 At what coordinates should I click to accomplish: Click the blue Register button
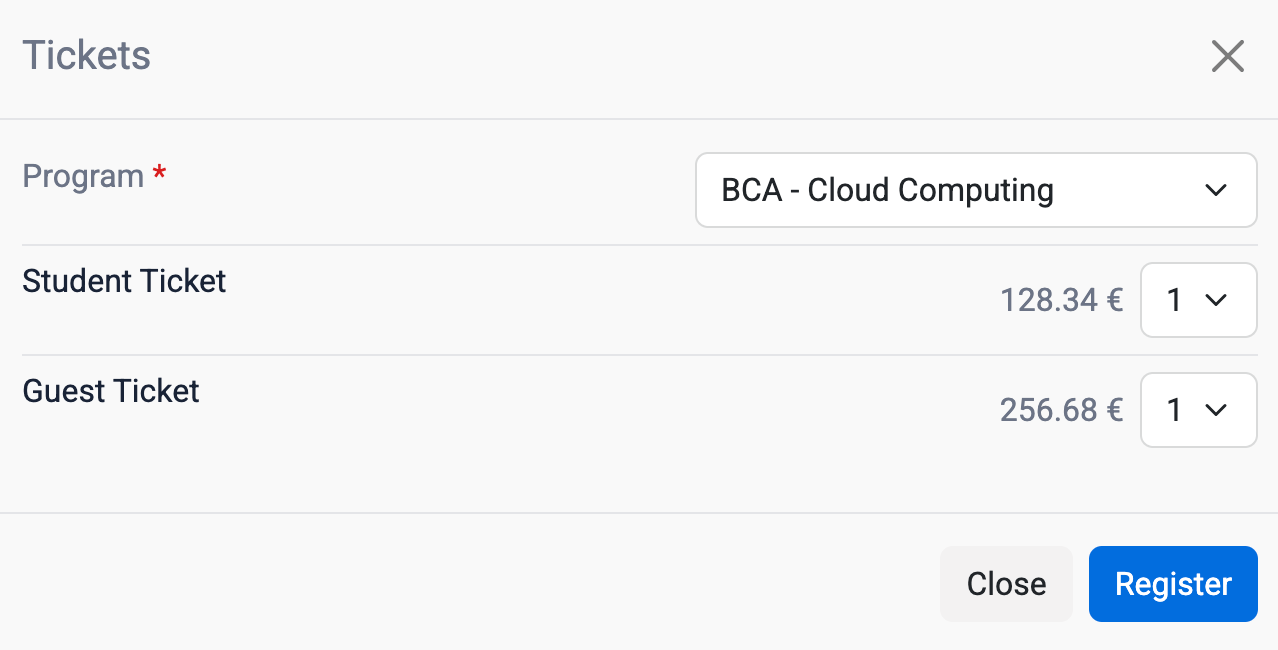(x=1173, y=584)
